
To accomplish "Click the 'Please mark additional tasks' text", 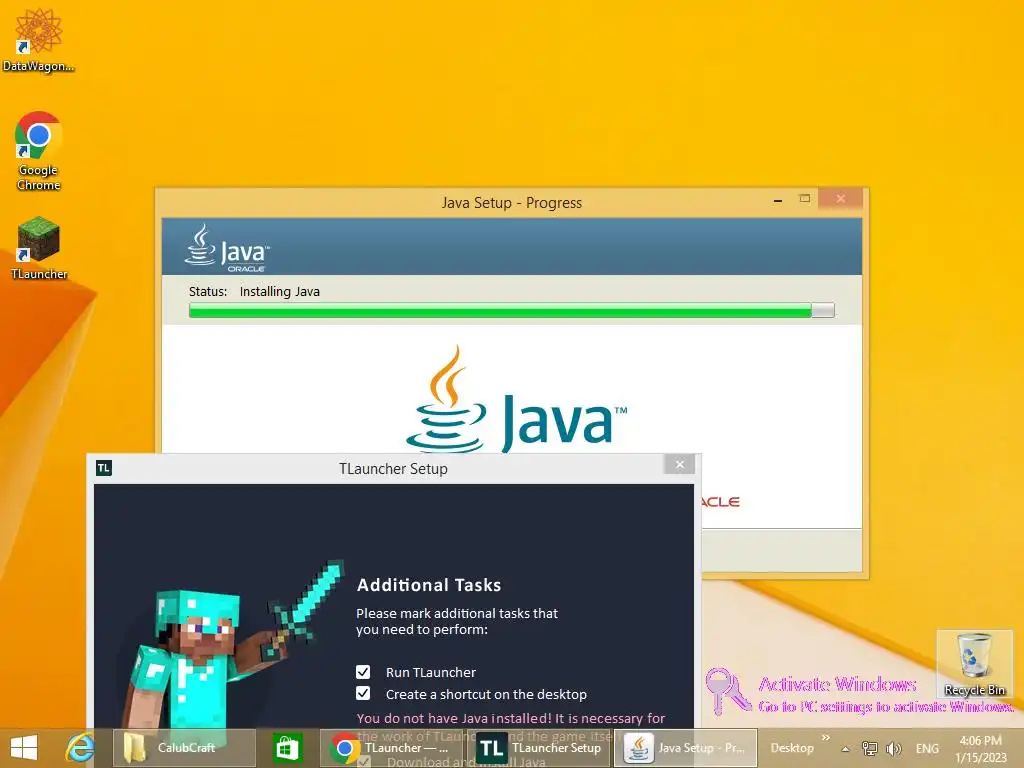I will pos(456,621).
